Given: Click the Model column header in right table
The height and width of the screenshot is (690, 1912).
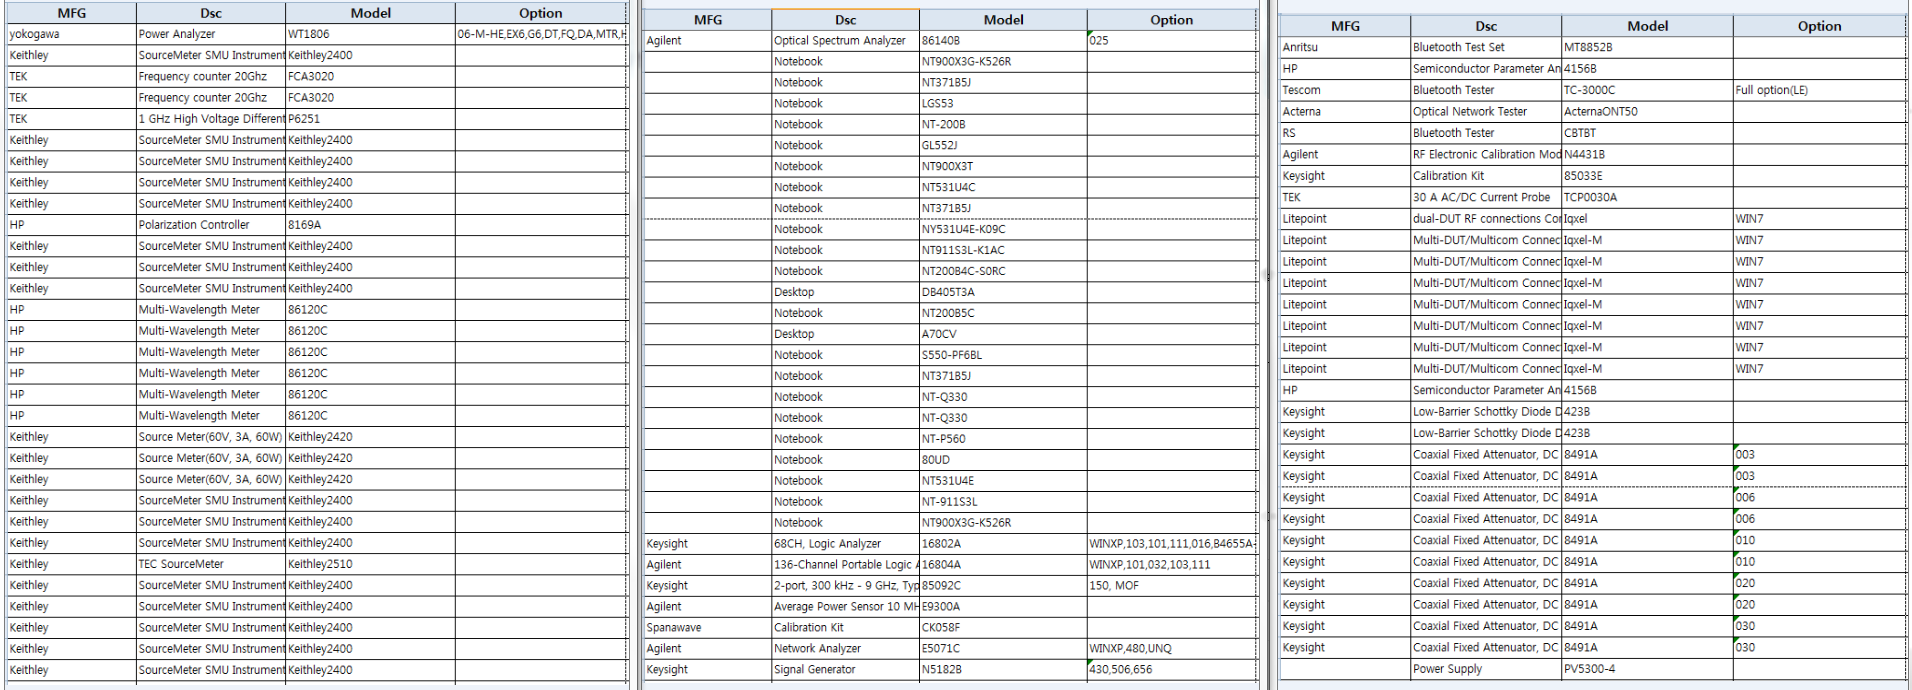Looking at the screenshot, I should click(x=1647, y=26).
